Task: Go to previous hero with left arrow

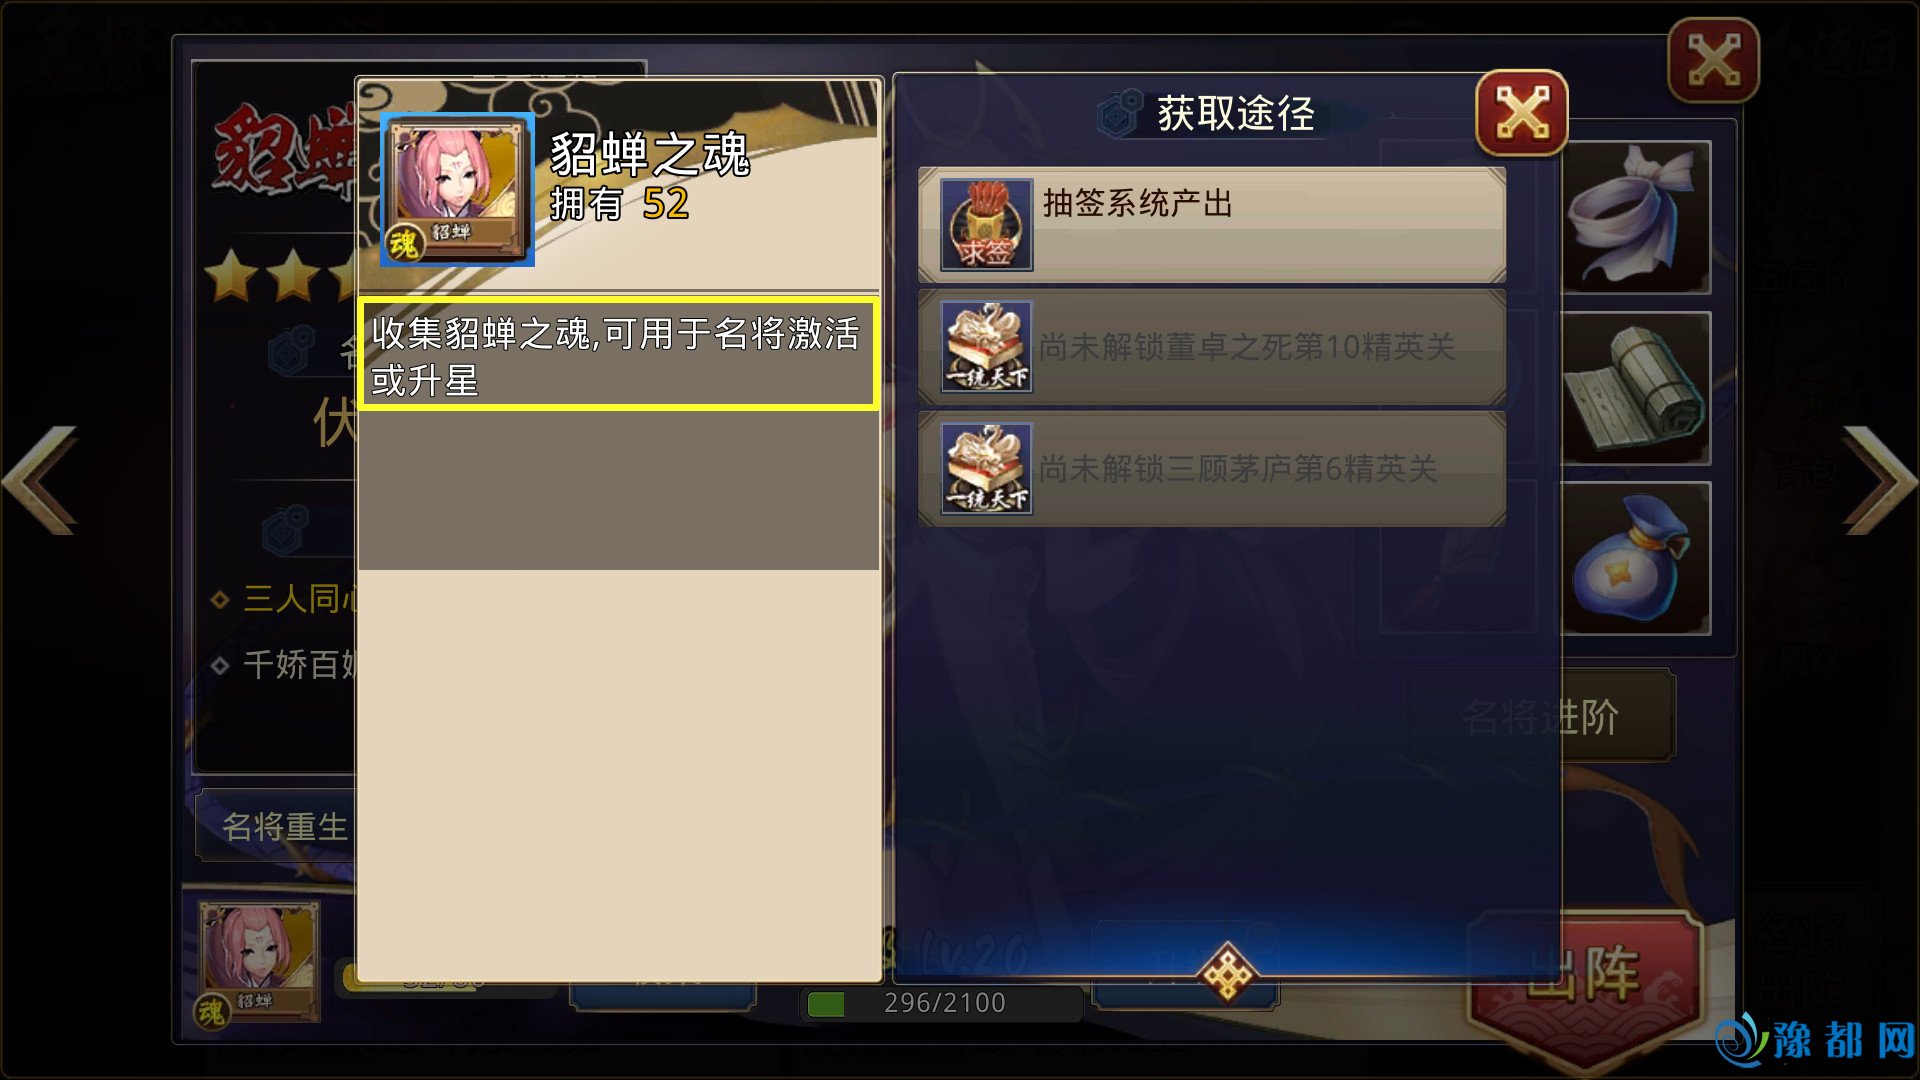Action: click(x=40, y=481)
